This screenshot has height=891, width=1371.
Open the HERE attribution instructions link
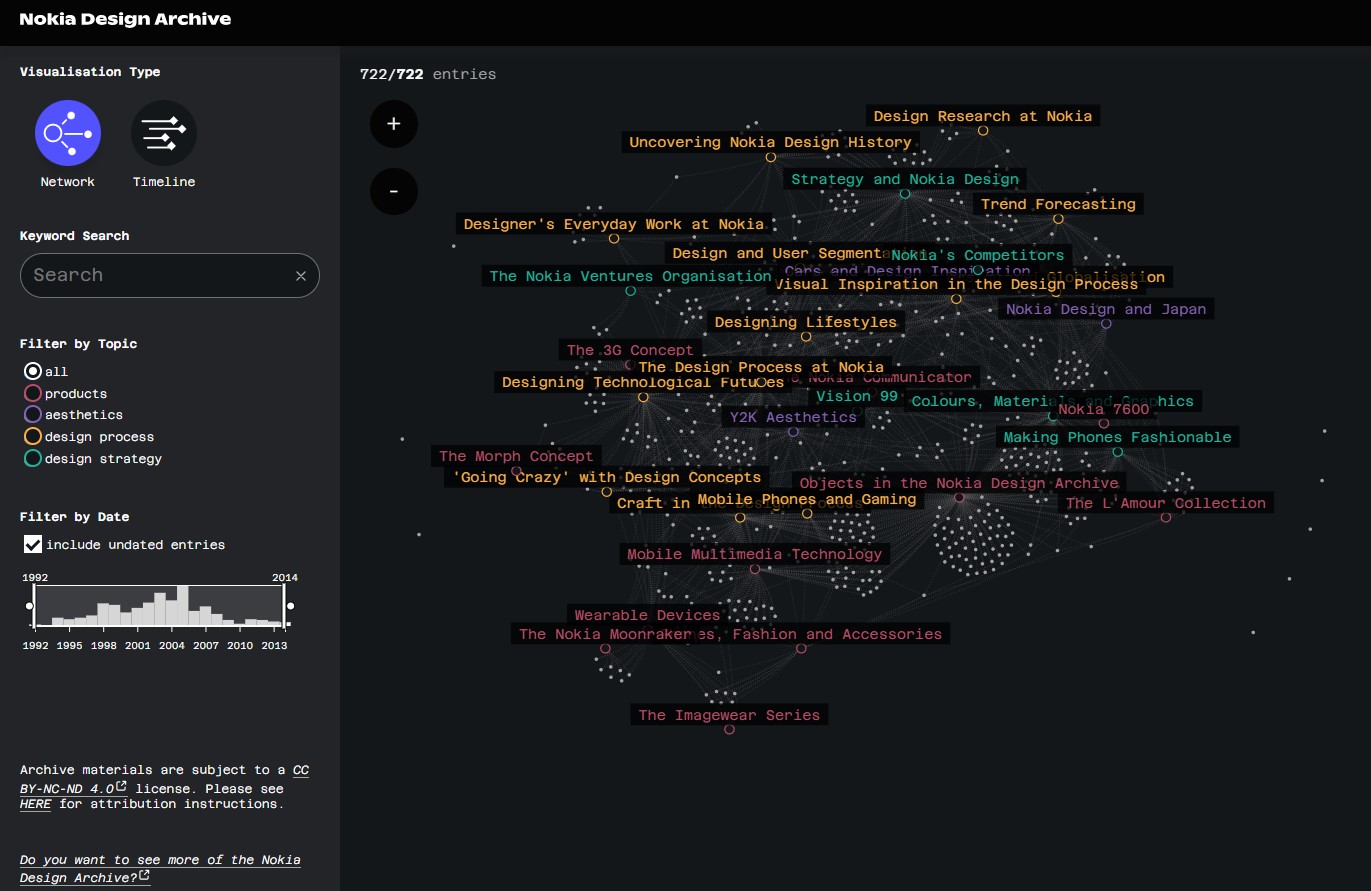pos(35,804)
